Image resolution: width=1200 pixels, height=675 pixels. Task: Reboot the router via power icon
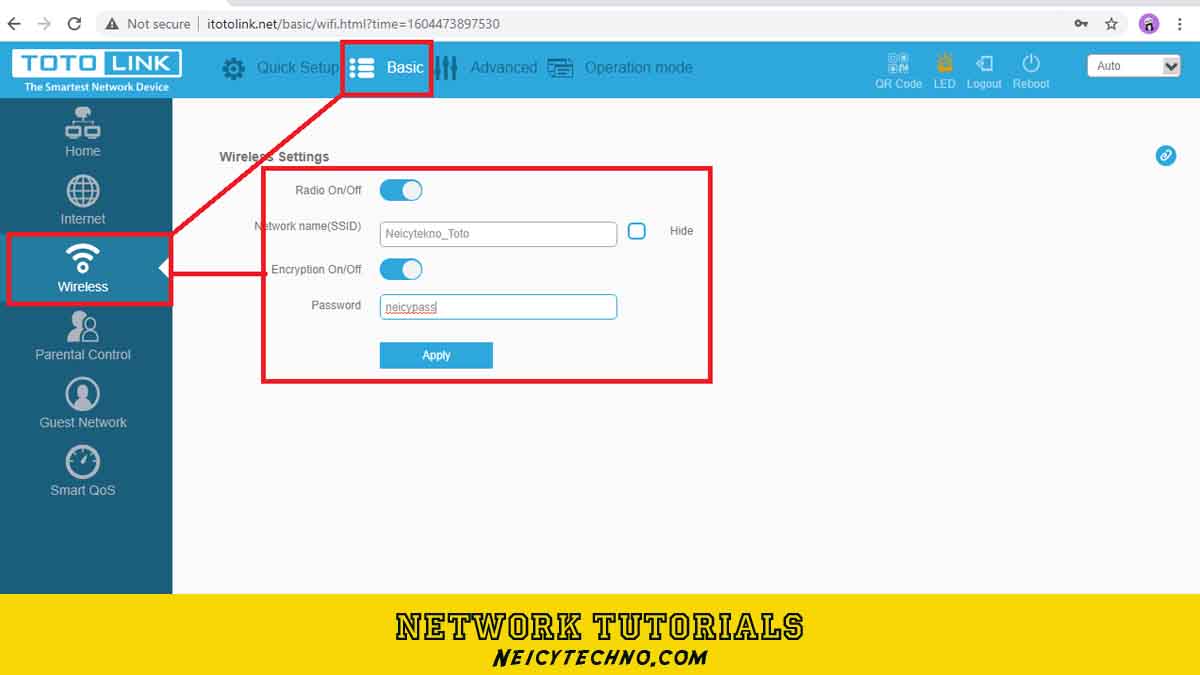[1031, 63]
